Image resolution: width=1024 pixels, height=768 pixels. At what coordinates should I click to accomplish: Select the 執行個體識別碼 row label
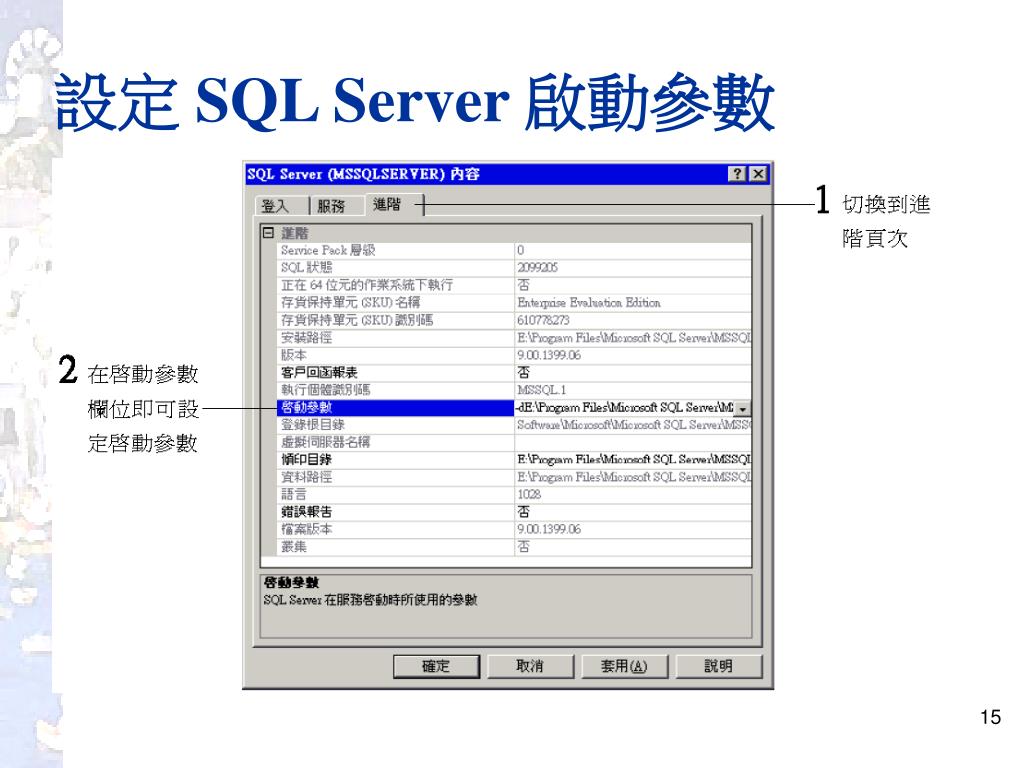click(326, 390)
